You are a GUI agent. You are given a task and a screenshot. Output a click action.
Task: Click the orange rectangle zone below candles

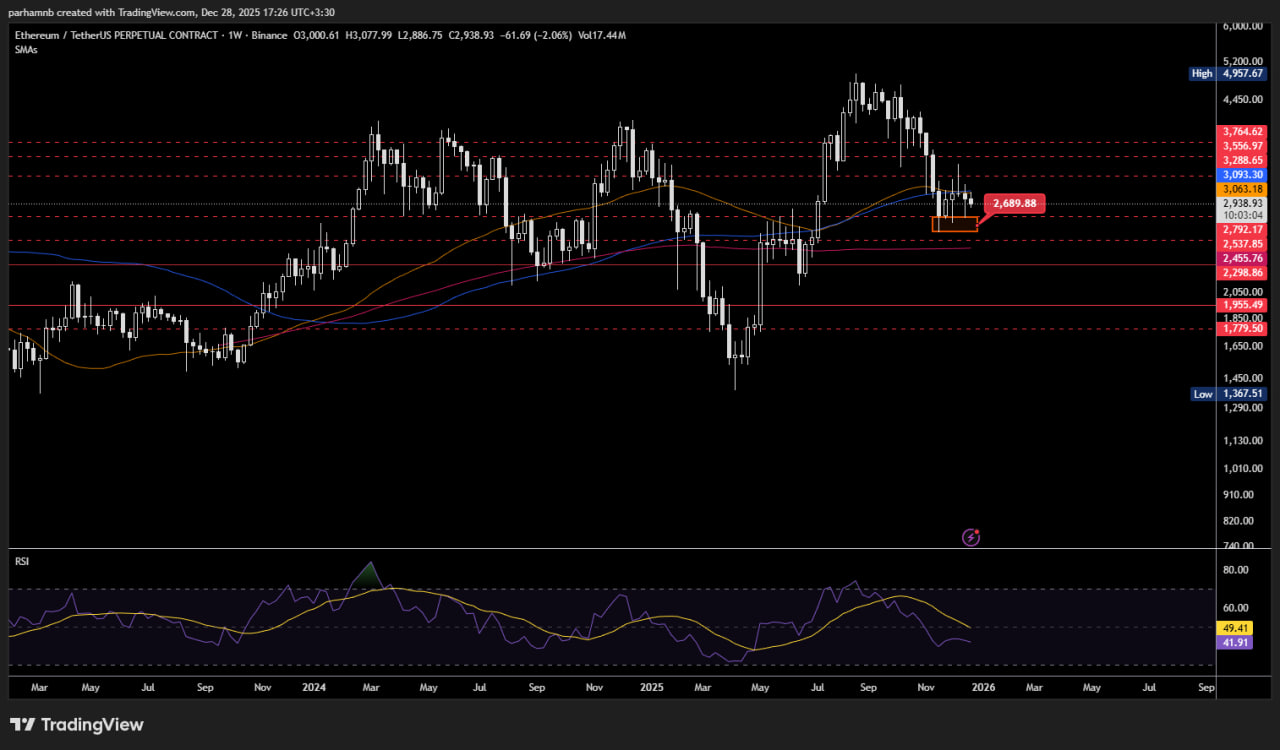tap(954, 225)
